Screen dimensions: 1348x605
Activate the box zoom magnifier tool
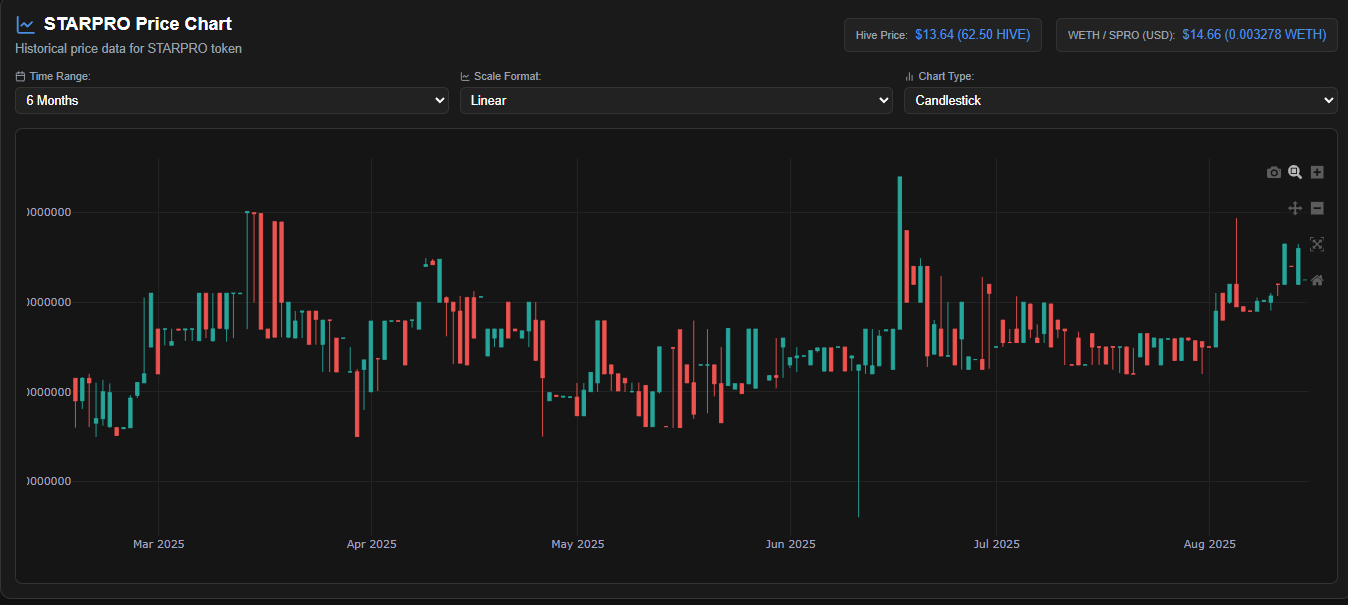point(1295,172)
